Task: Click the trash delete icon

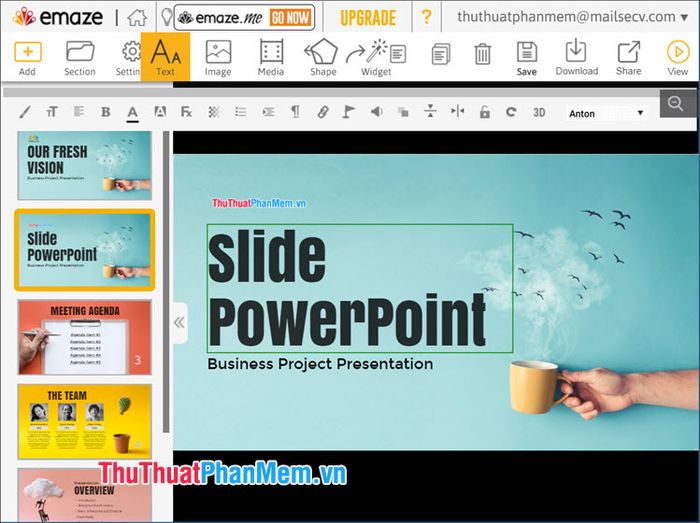Action: pyautogui.click(x=482, y=54)
